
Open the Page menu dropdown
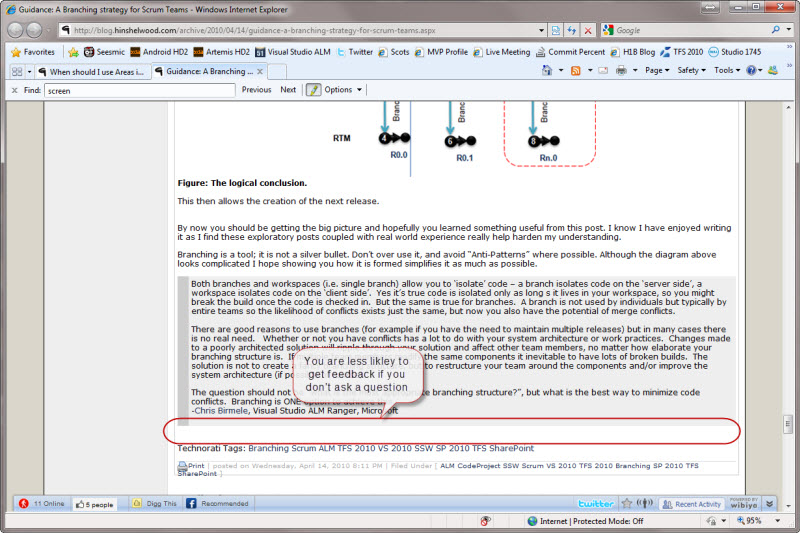657,71
